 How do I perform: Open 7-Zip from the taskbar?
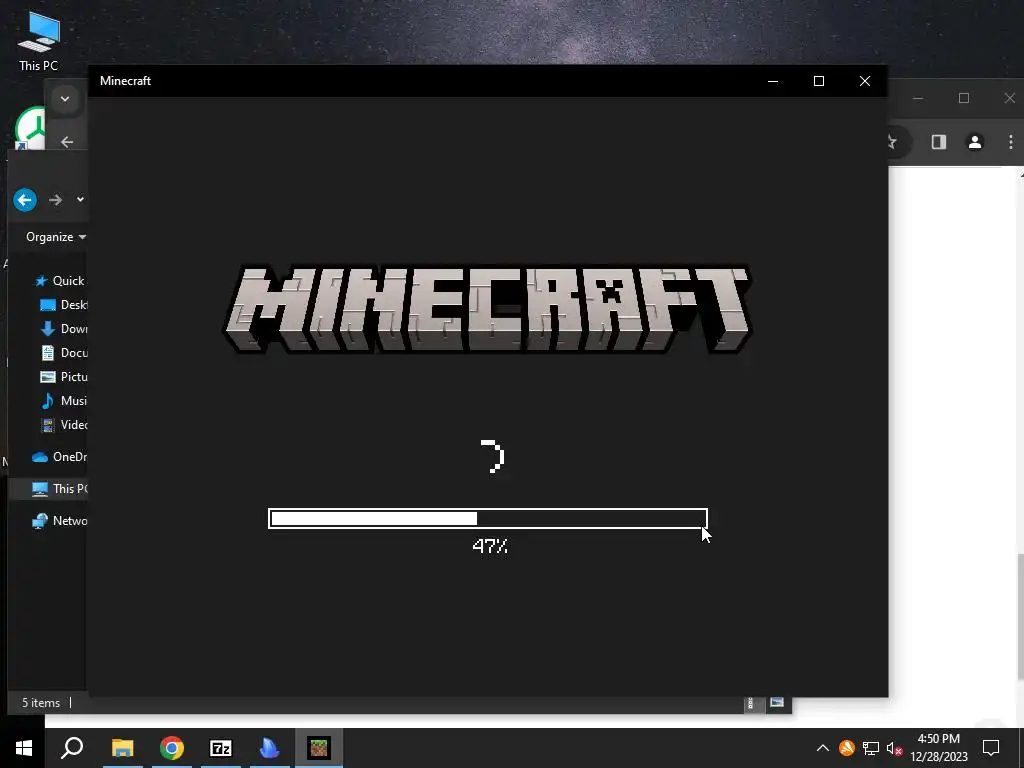(x=221, y=748)
